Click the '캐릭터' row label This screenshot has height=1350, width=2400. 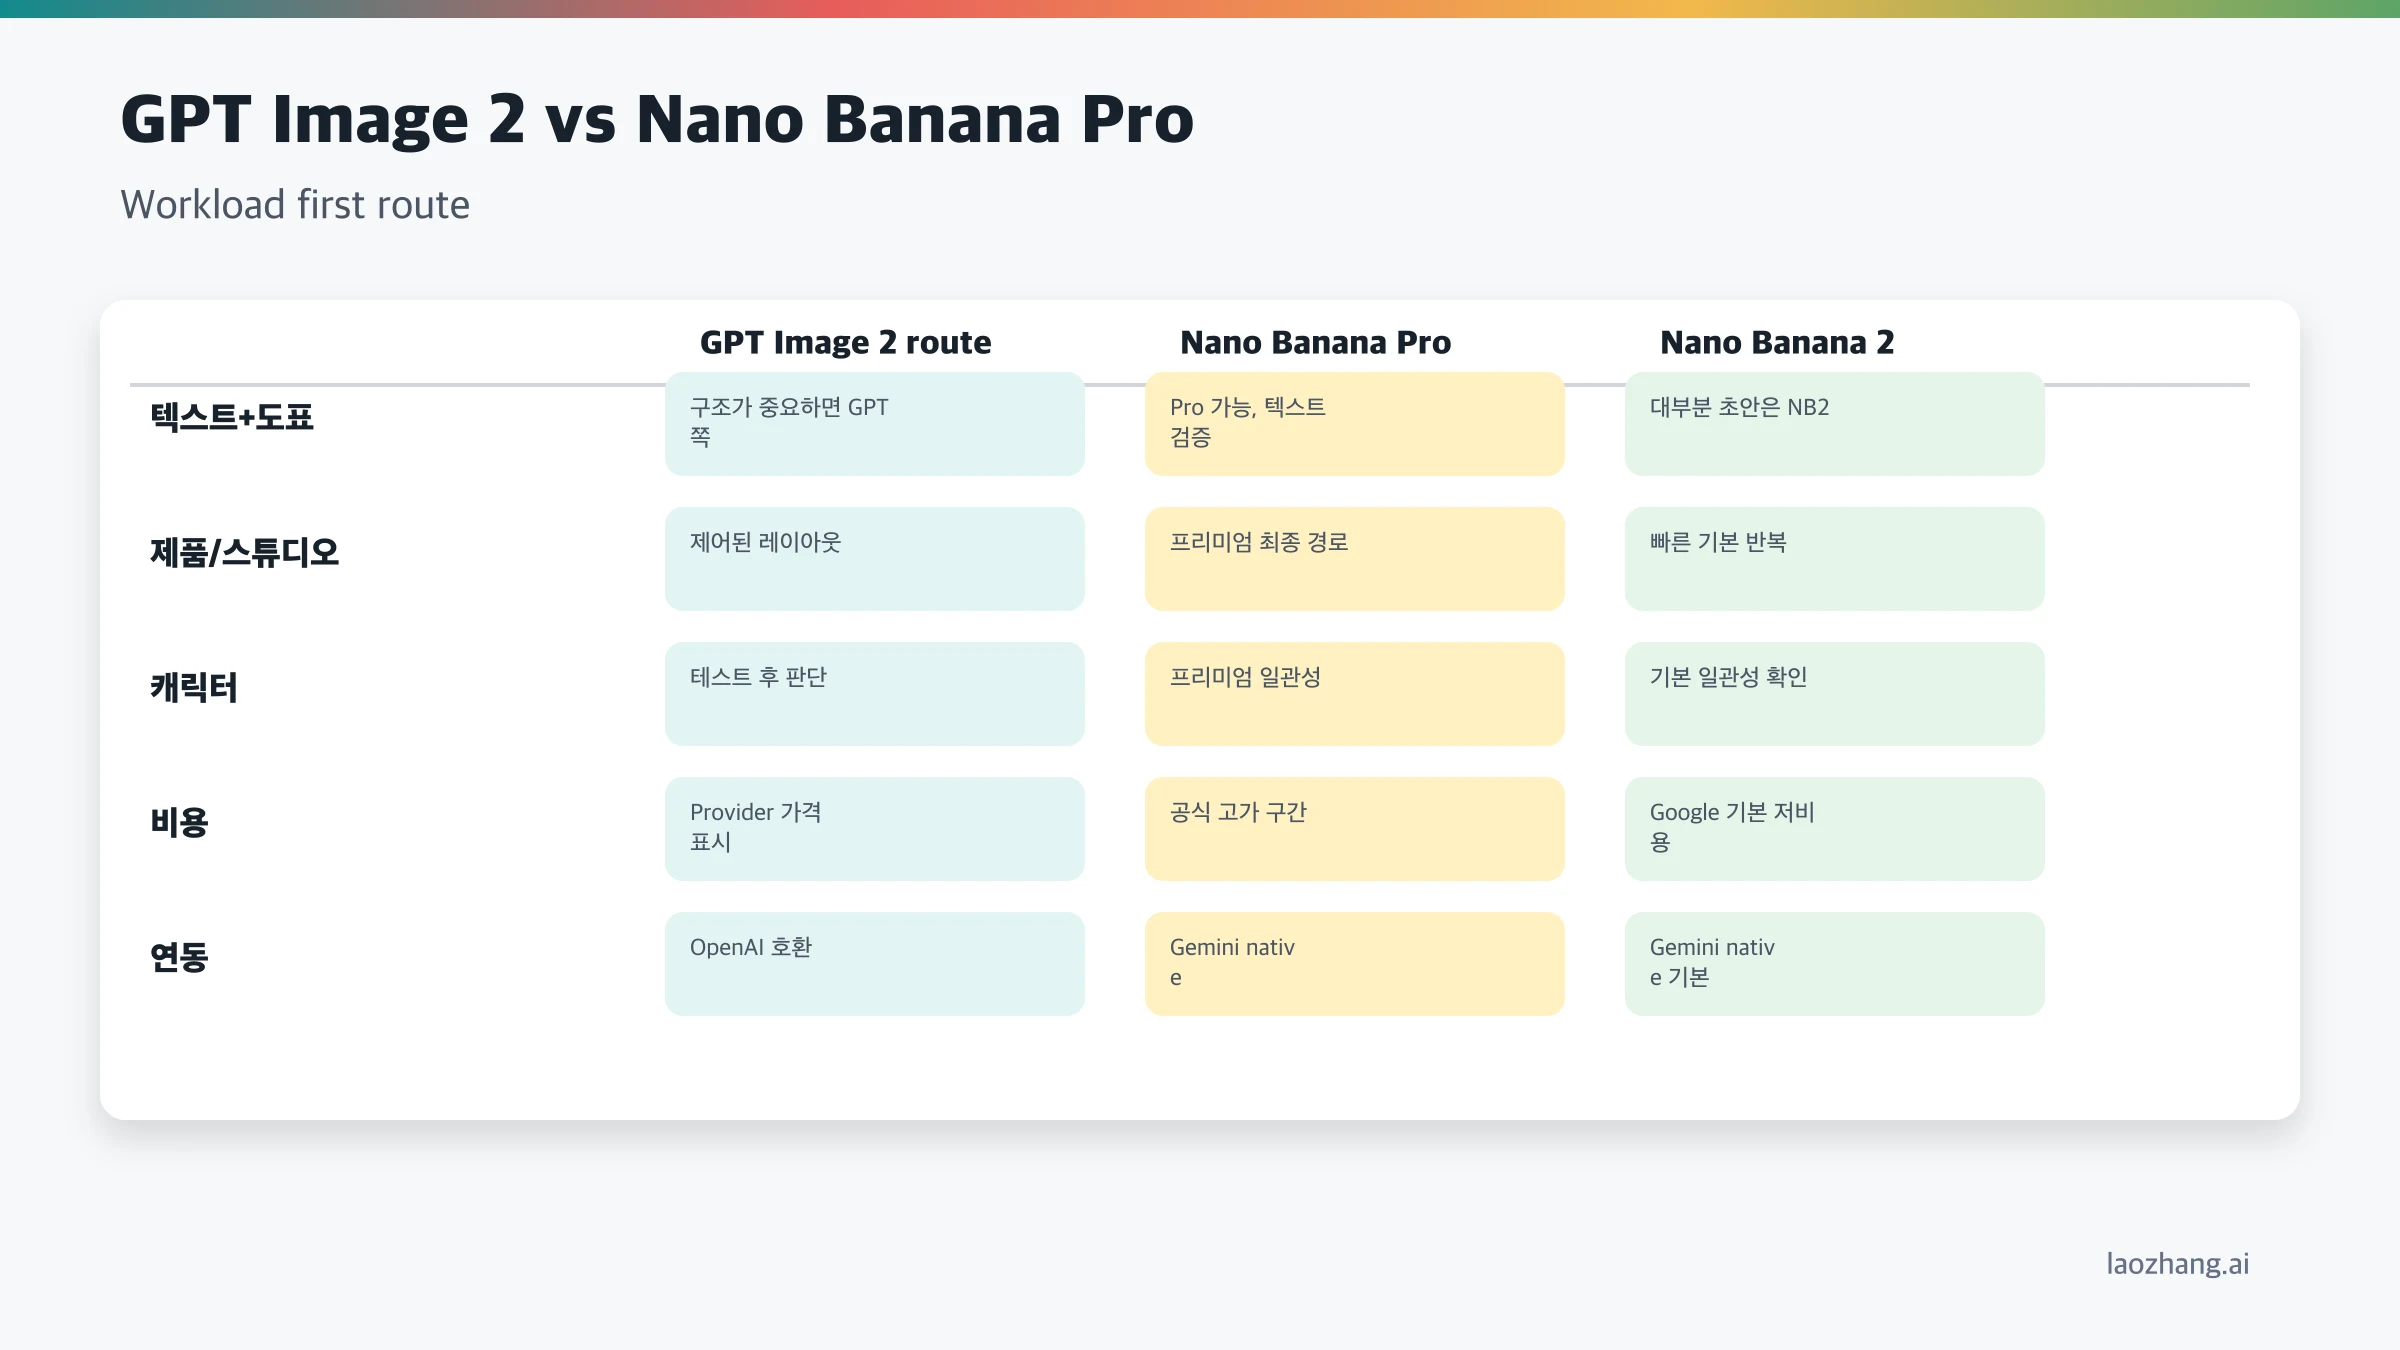pos(194,687)
